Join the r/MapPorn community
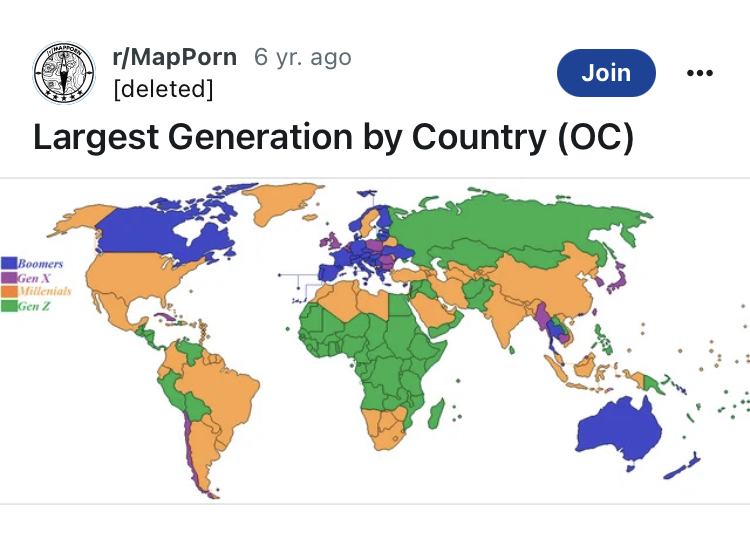The image size is (750, 541). (606, 73)
